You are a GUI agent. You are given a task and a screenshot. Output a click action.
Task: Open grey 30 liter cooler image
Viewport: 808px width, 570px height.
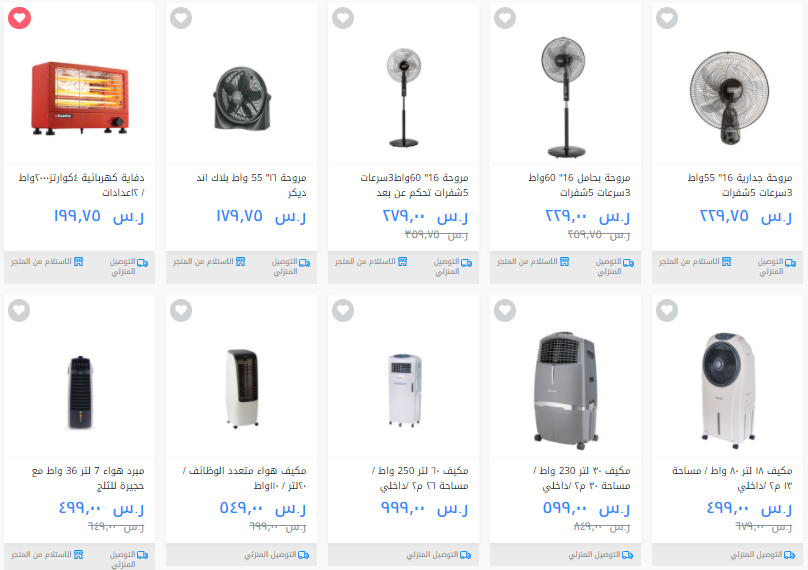[x=566, y=390]
